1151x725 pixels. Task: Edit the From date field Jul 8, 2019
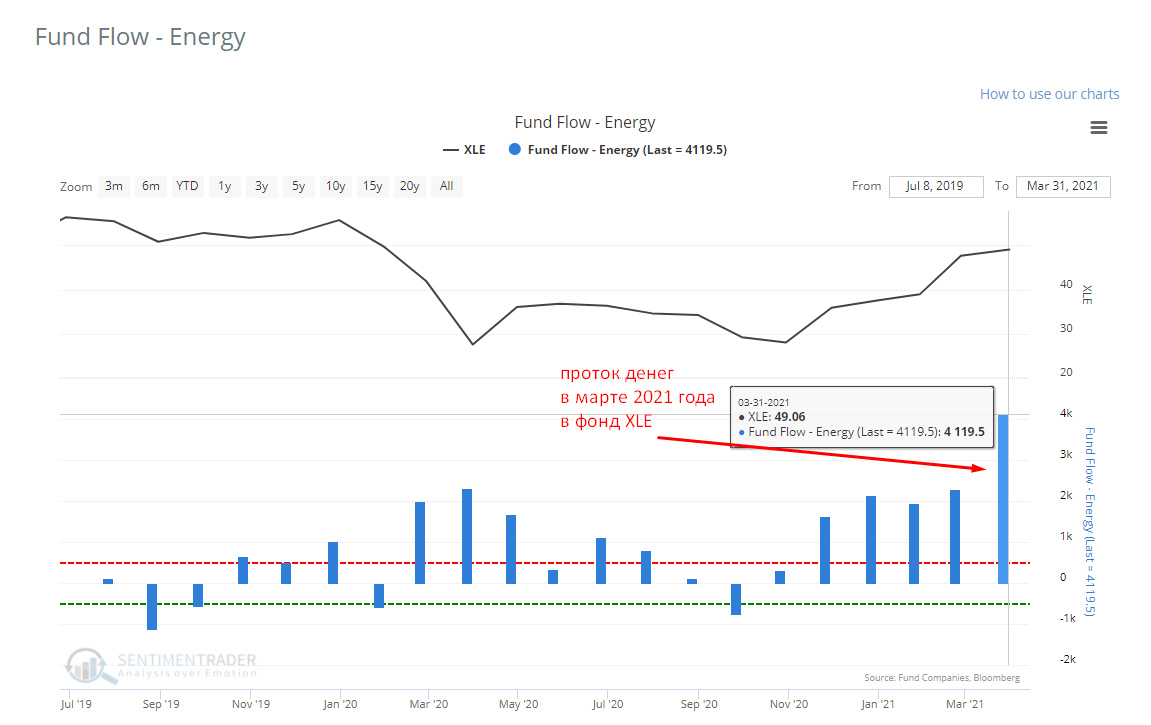click(935, 186)
